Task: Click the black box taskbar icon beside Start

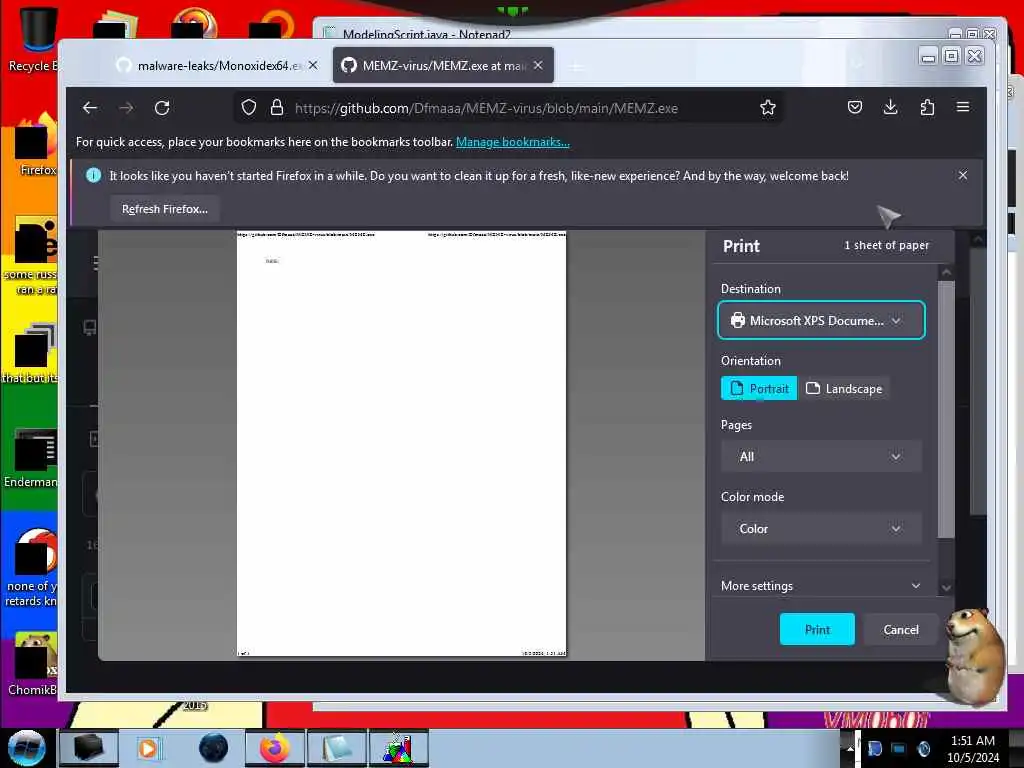Action: pyautogui.click(x=89, y=748)
